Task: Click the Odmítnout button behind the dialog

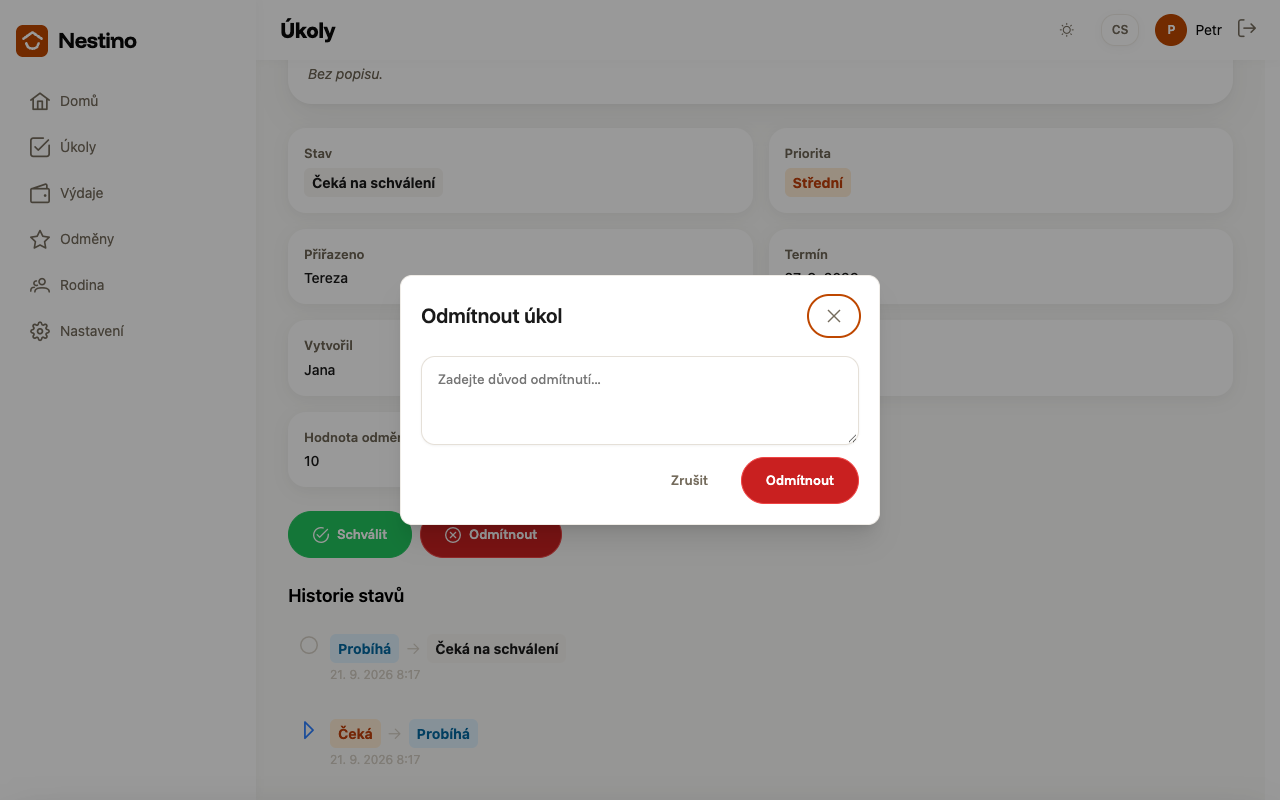Action: click(491, 542)
